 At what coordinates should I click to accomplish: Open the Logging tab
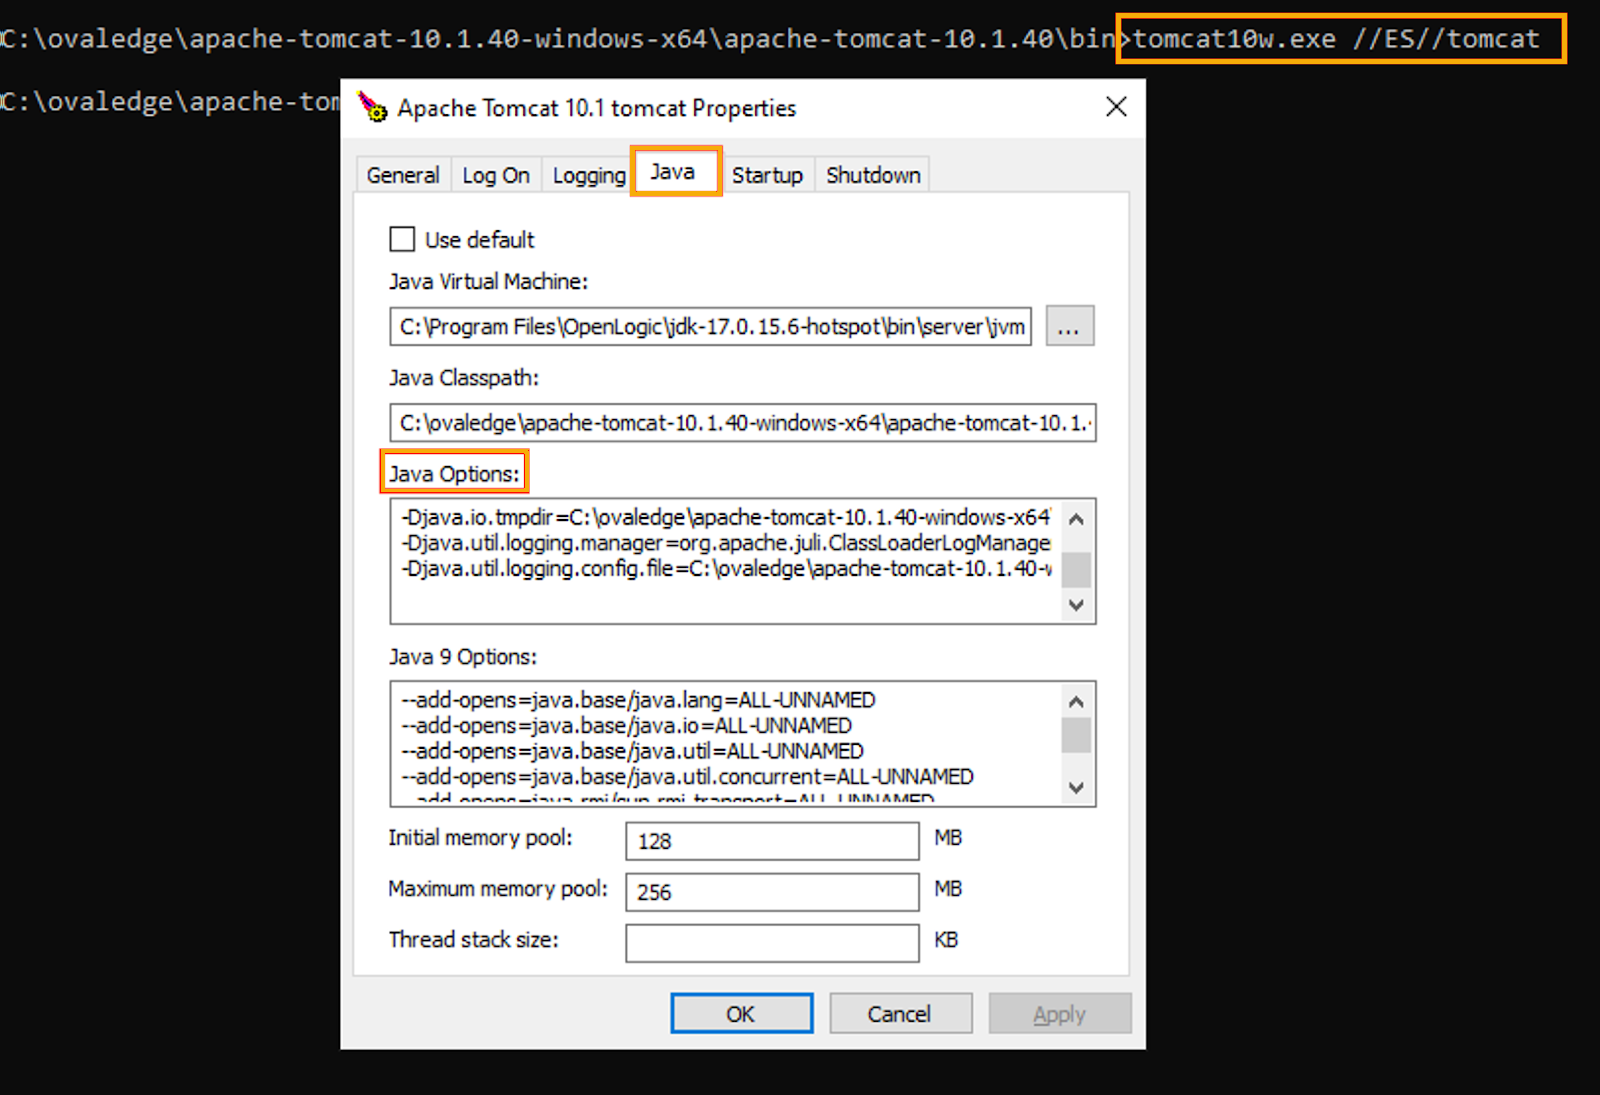coord(588,176)
